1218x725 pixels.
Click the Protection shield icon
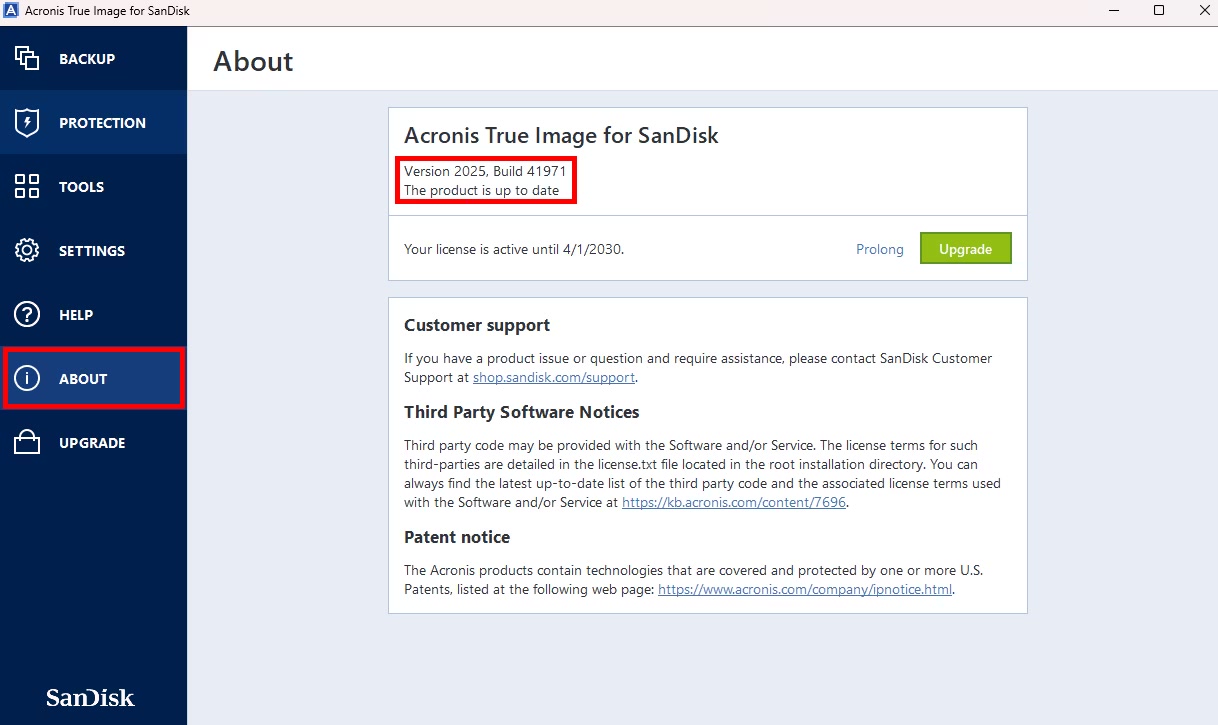[27, 123]
